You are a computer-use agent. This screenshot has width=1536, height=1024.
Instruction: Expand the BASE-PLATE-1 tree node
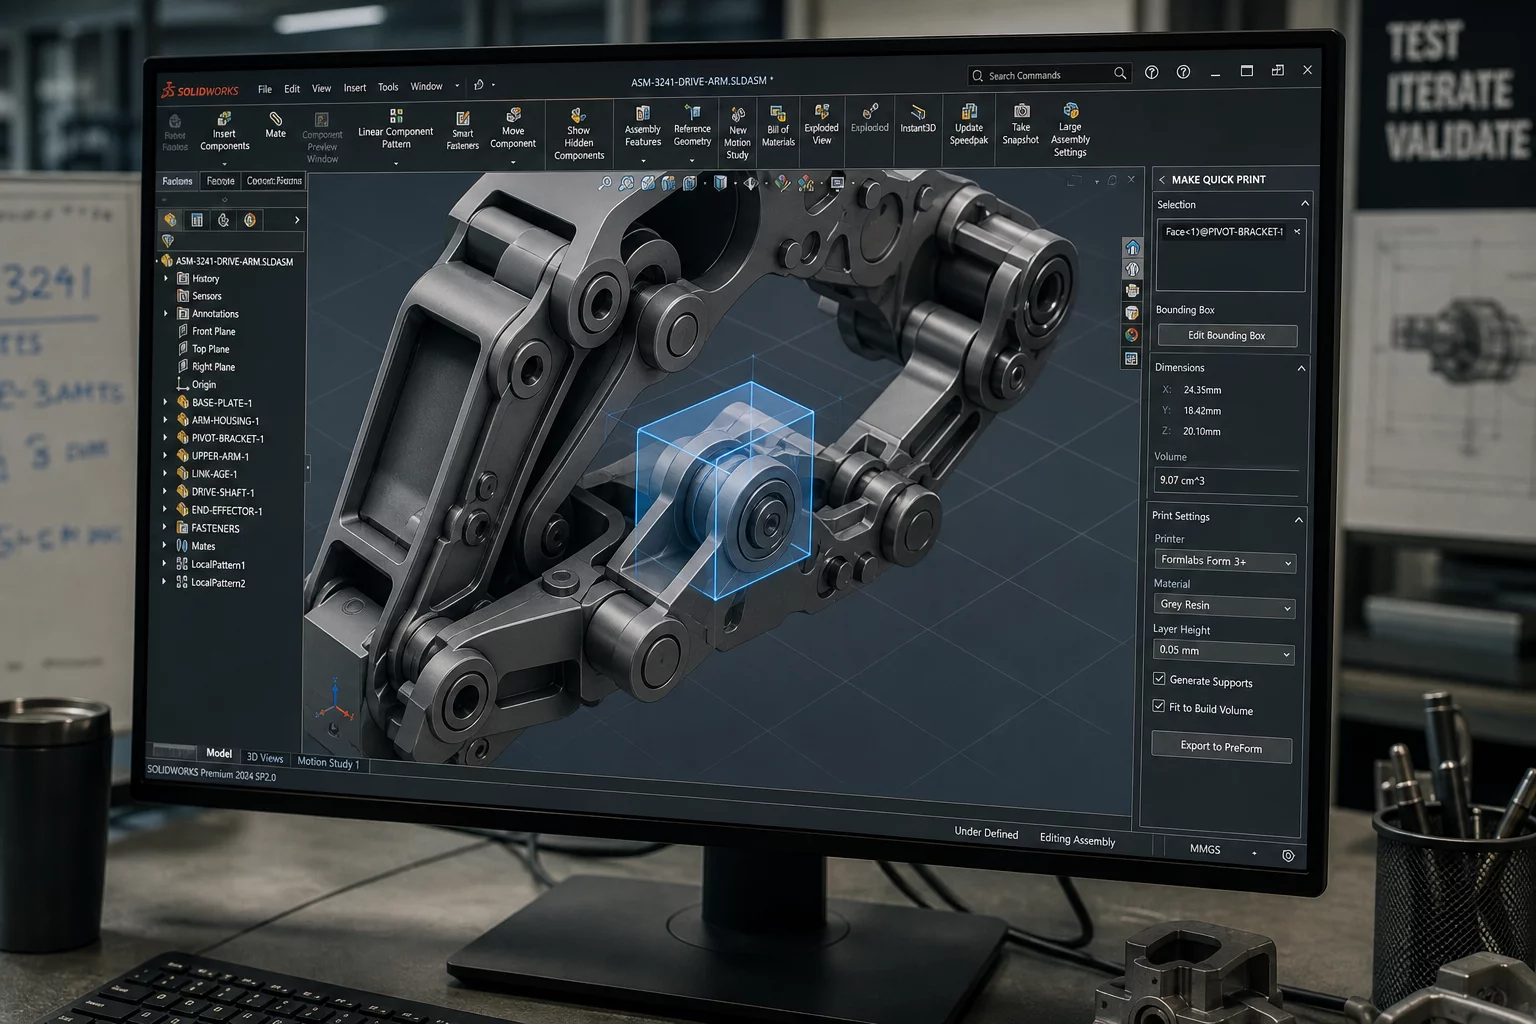166,402
